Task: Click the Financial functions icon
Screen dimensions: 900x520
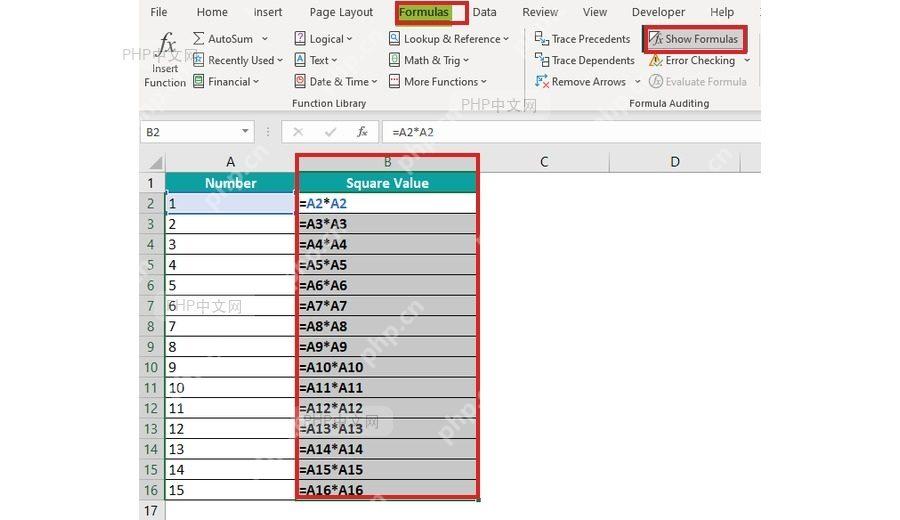Action: pos(199,81)
